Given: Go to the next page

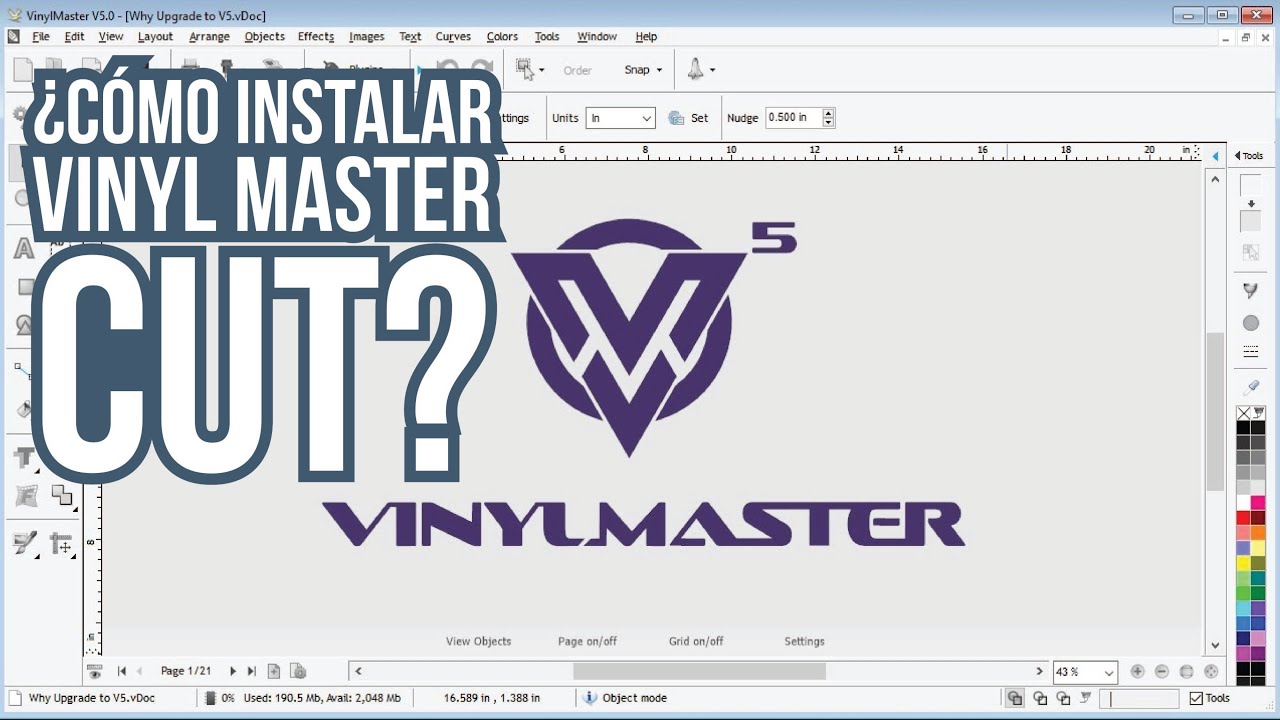Looking at the screenshot, I should point(233,671).
